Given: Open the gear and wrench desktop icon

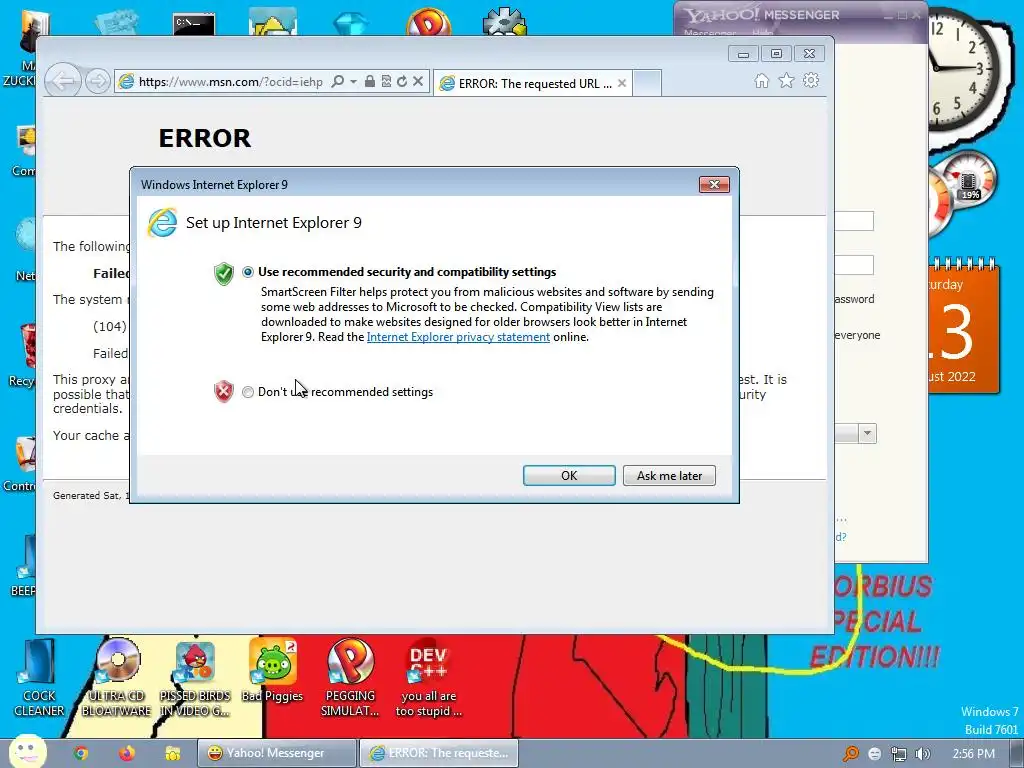Looking at the screenshot, I should 504,22.
